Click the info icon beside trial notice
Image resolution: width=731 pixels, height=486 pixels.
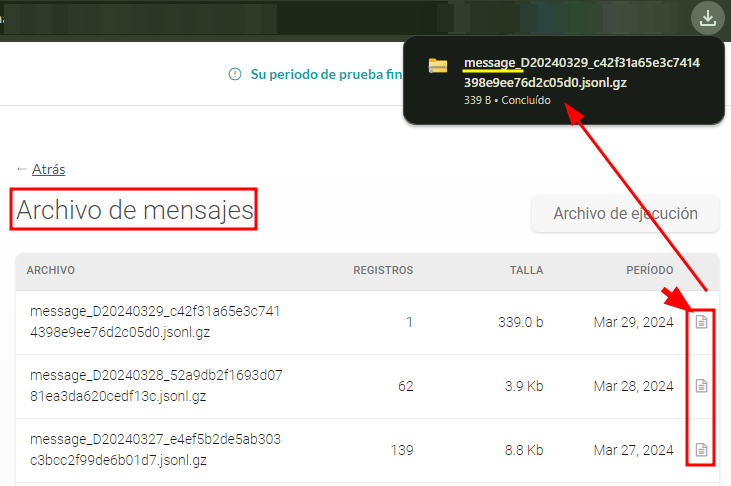coord(235,74)
